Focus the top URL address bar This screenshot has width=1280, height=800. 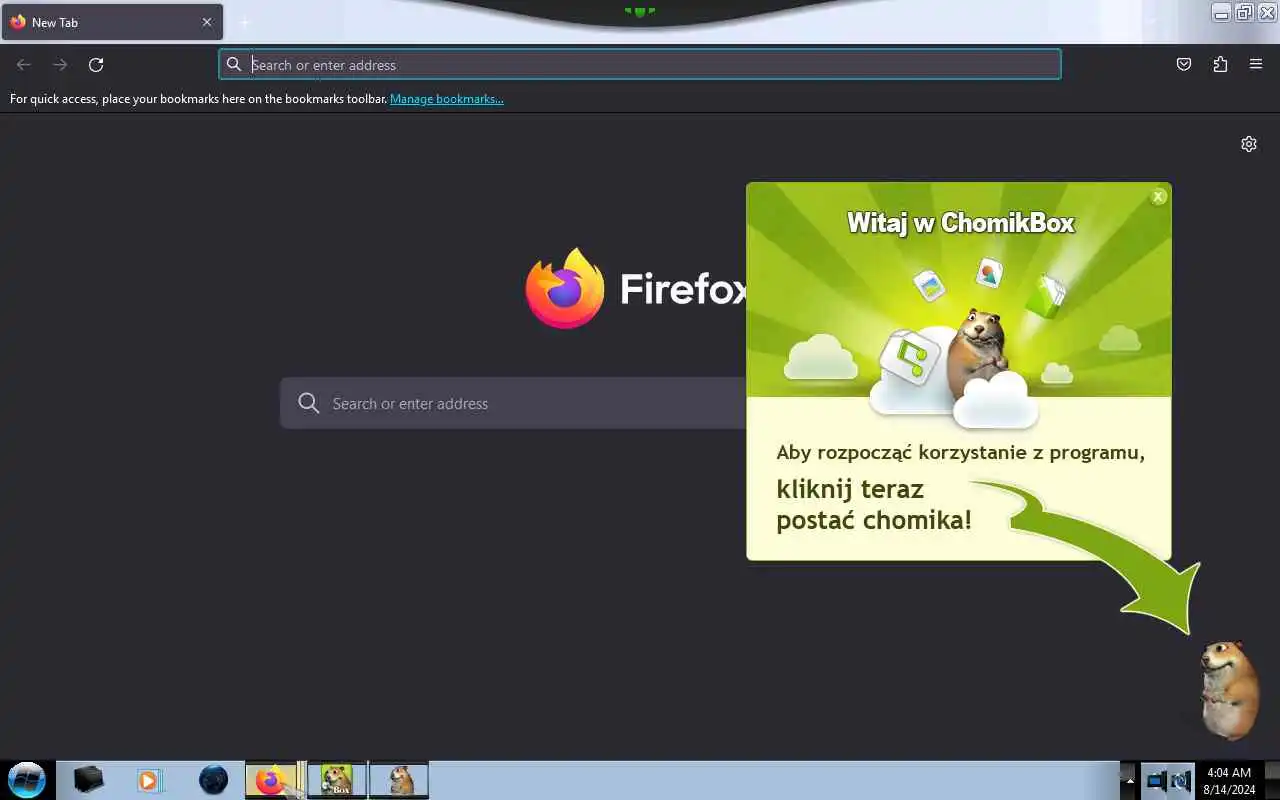(x=640, y=65)
